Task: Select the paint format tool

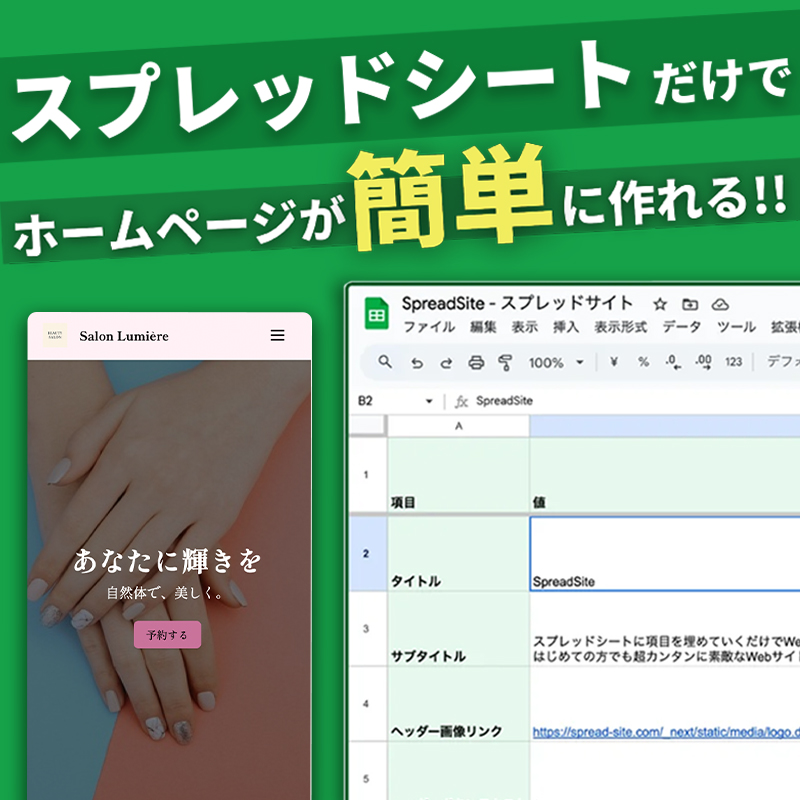Action: pyautogui.click(x=505, y=363)
